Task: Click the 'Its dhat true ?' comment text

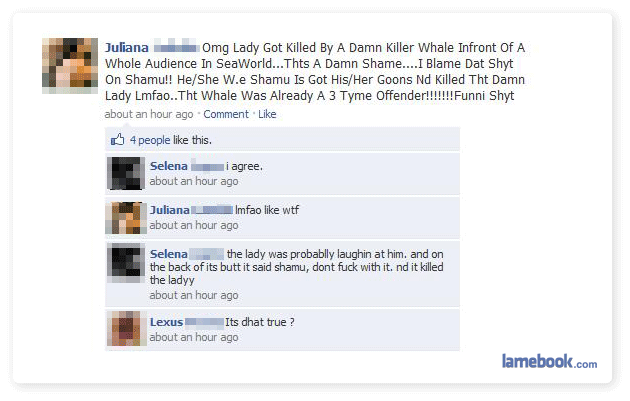Action: pos(260,322)
